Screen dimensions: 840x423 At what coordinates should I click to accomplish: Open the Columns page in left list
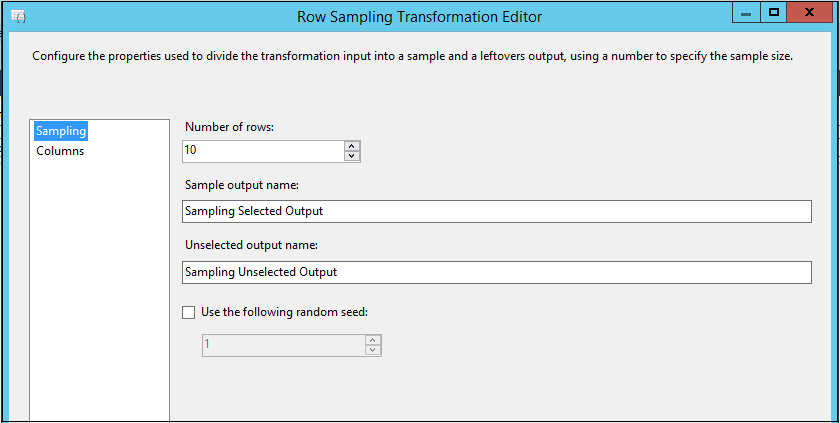pyautogui.click(x=60, y=151)
